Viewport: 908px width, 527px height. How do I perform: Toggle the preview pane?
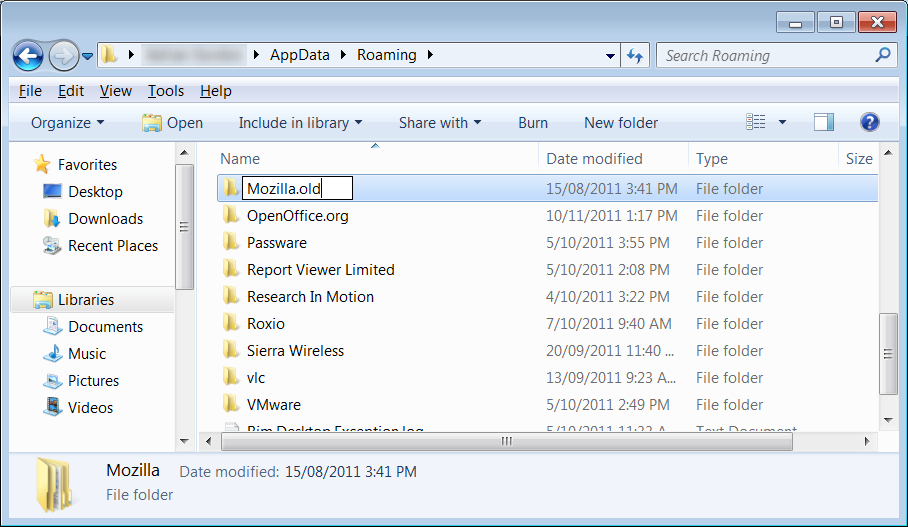823,122
